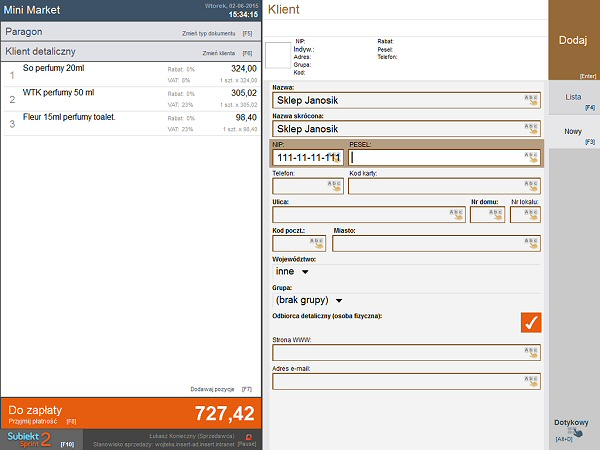
Task: Select the Nowy tab
Action: pos(574,132)
